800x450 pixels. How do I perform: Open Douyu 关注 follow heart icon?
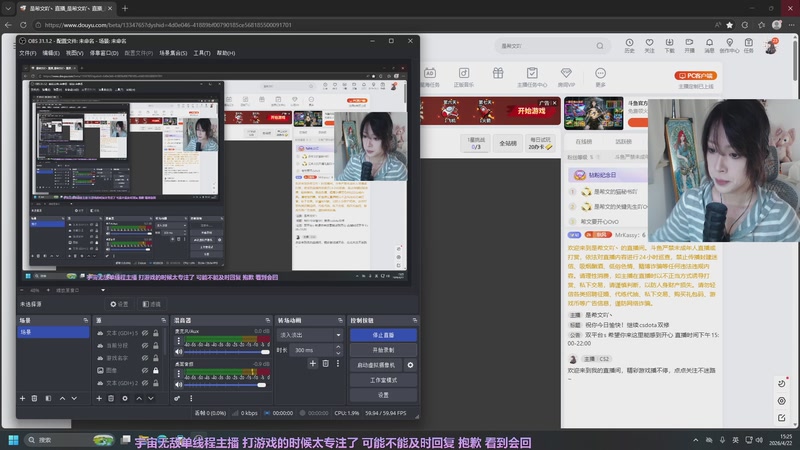pos(649,45)
